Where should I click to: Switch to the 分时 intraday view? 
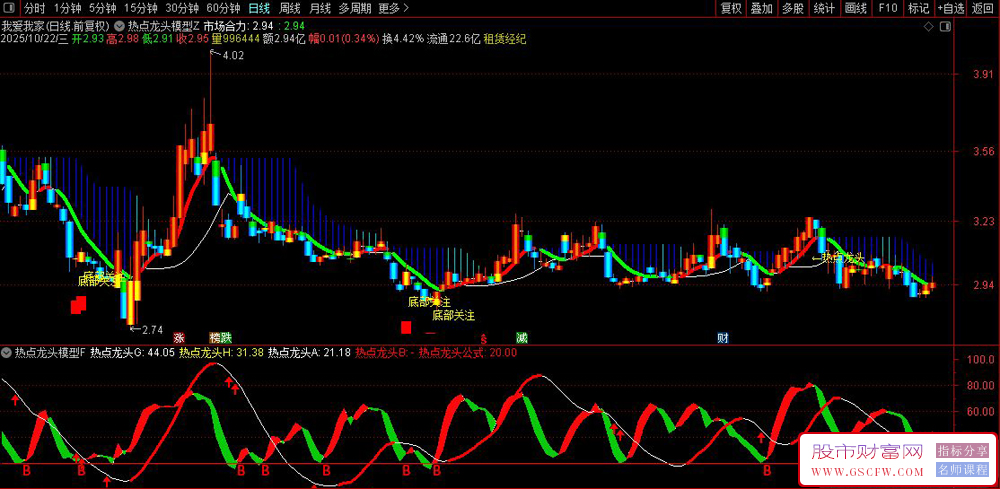[35, 8]
